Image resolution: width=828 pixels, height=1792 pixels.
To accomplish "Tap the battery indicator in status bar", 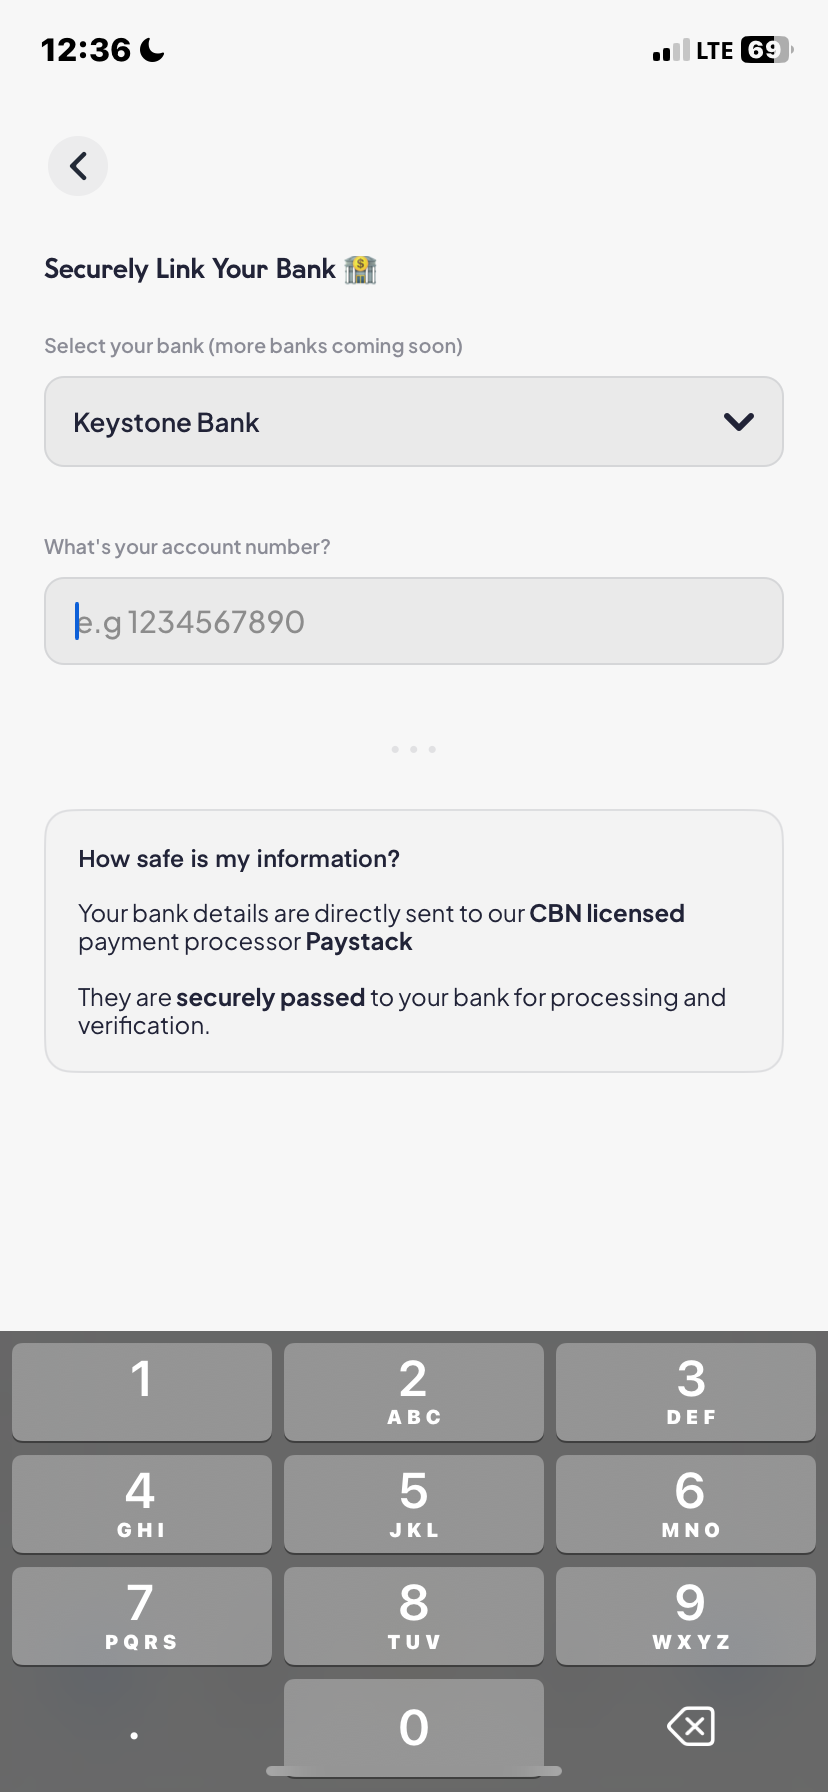I will pos(766,50).
